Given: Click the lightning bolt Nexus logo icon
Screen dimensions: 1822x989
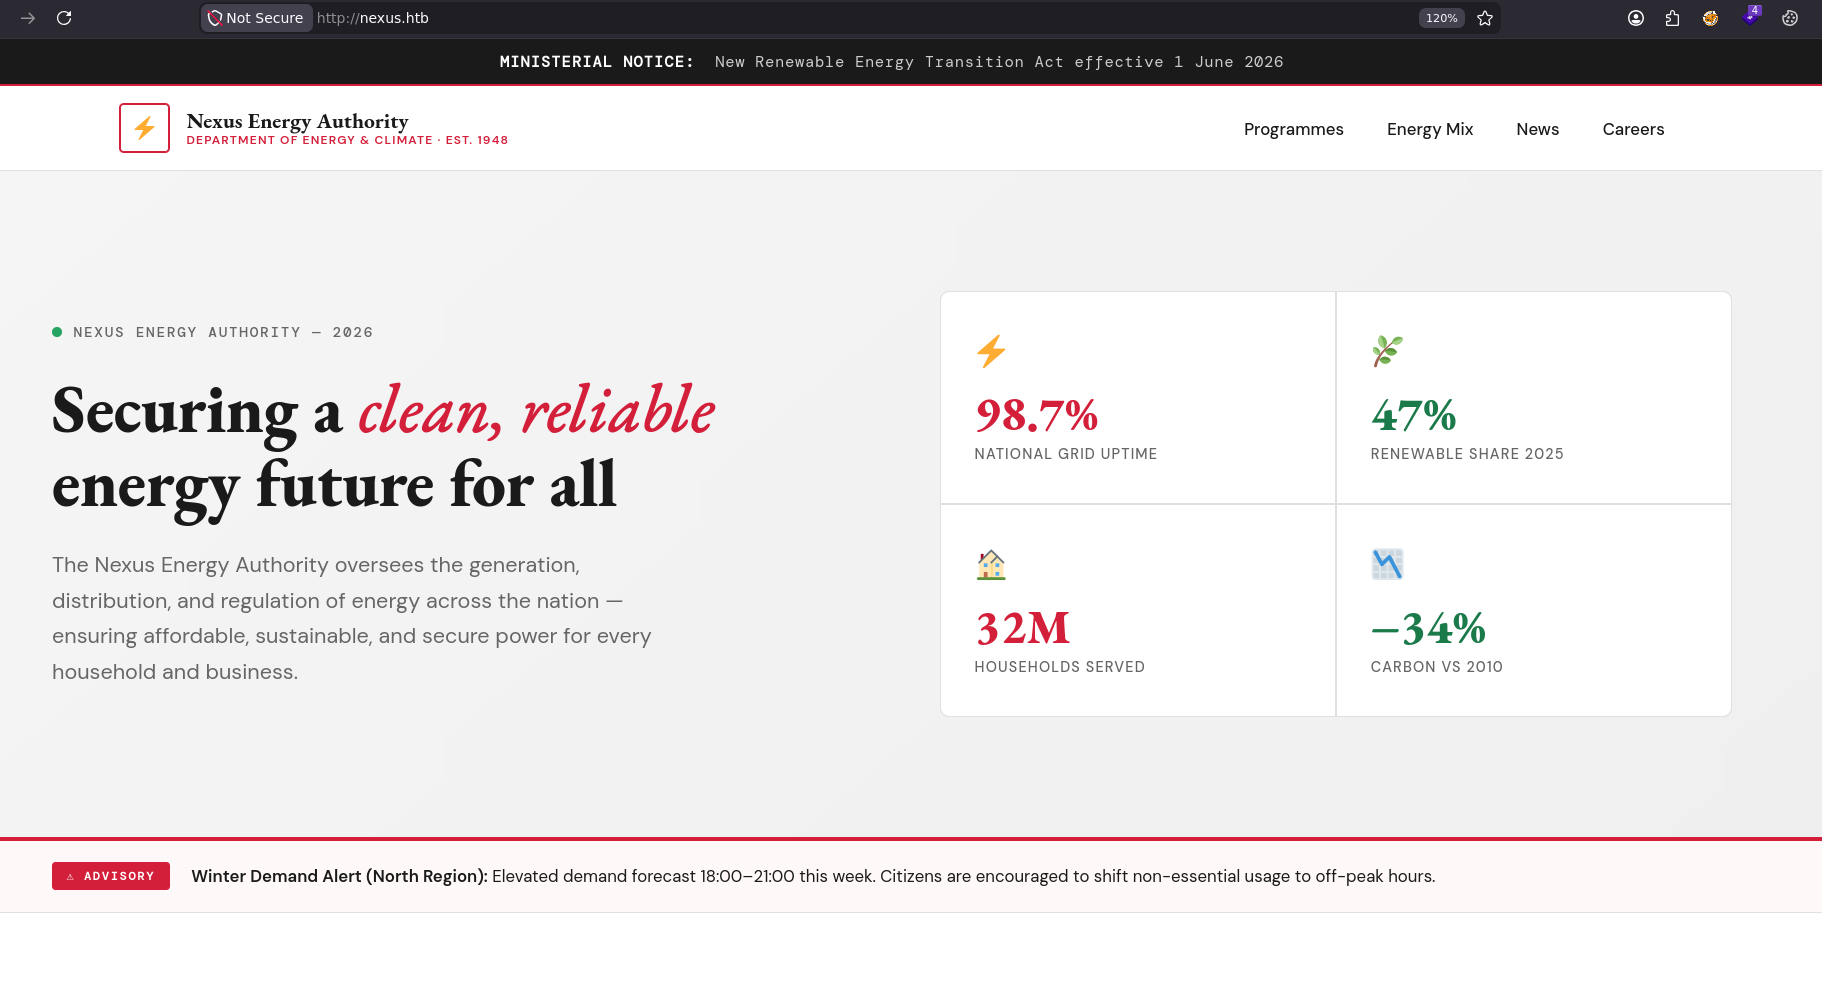Looking at the screenshot, I should pyautogui.click(x=144, y=128).
